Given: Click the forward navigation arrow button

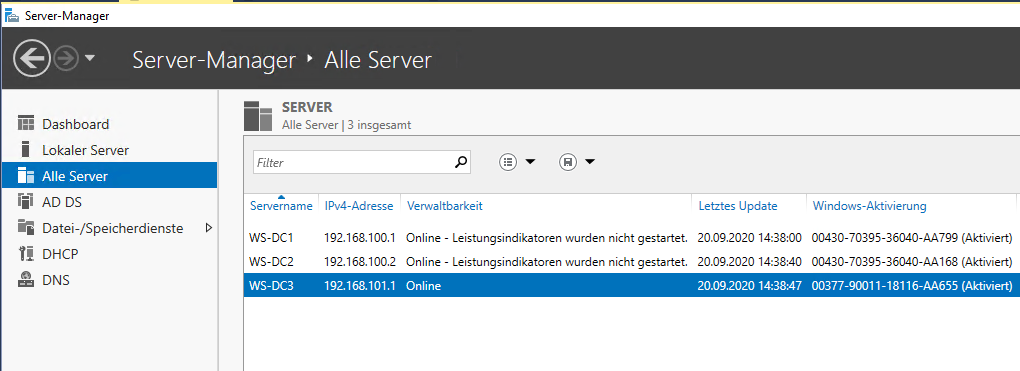Looking at the screenshot, I should point(66,59).
